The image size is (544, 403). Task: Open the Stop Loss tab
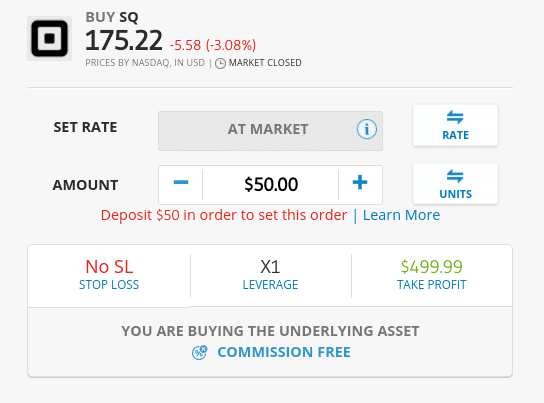[109, 276]
